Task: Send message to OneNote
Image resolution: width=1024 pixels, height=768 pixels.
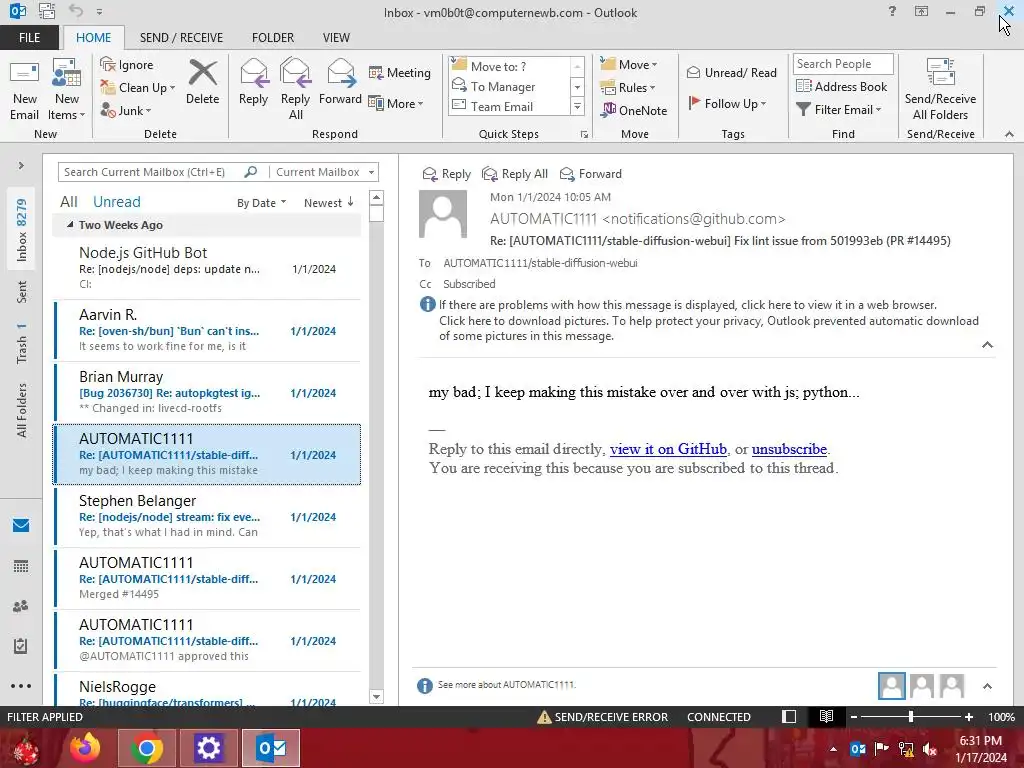Action: point(634,110)
